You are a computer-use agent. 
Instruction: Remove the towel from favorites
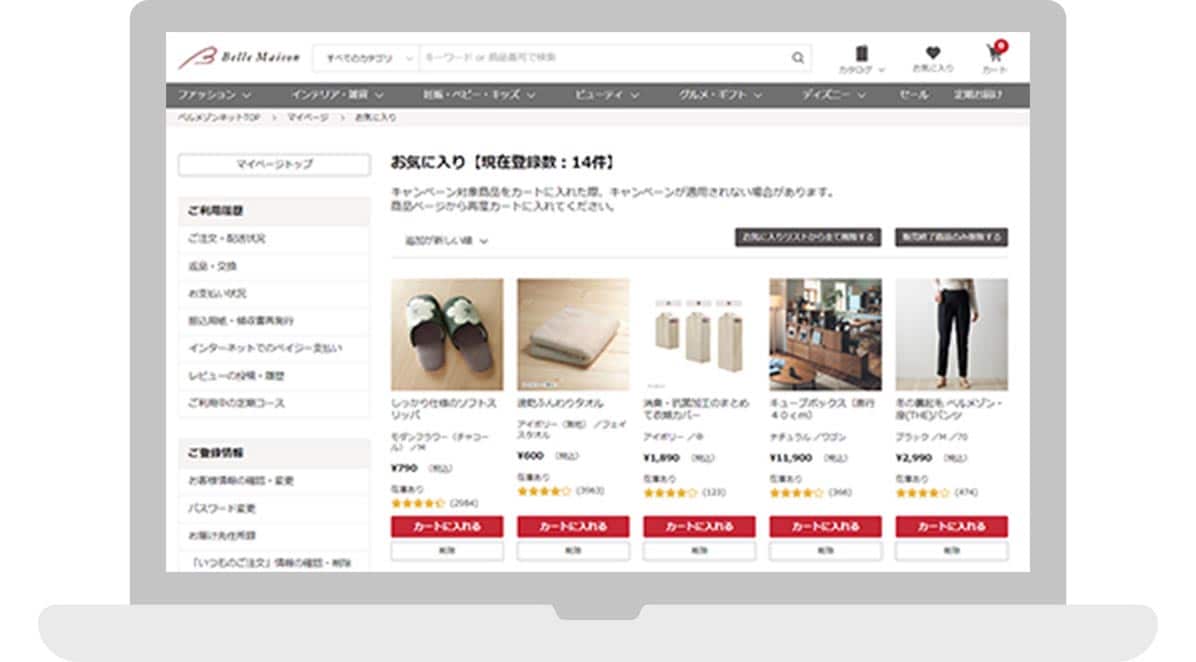(573, 551)
